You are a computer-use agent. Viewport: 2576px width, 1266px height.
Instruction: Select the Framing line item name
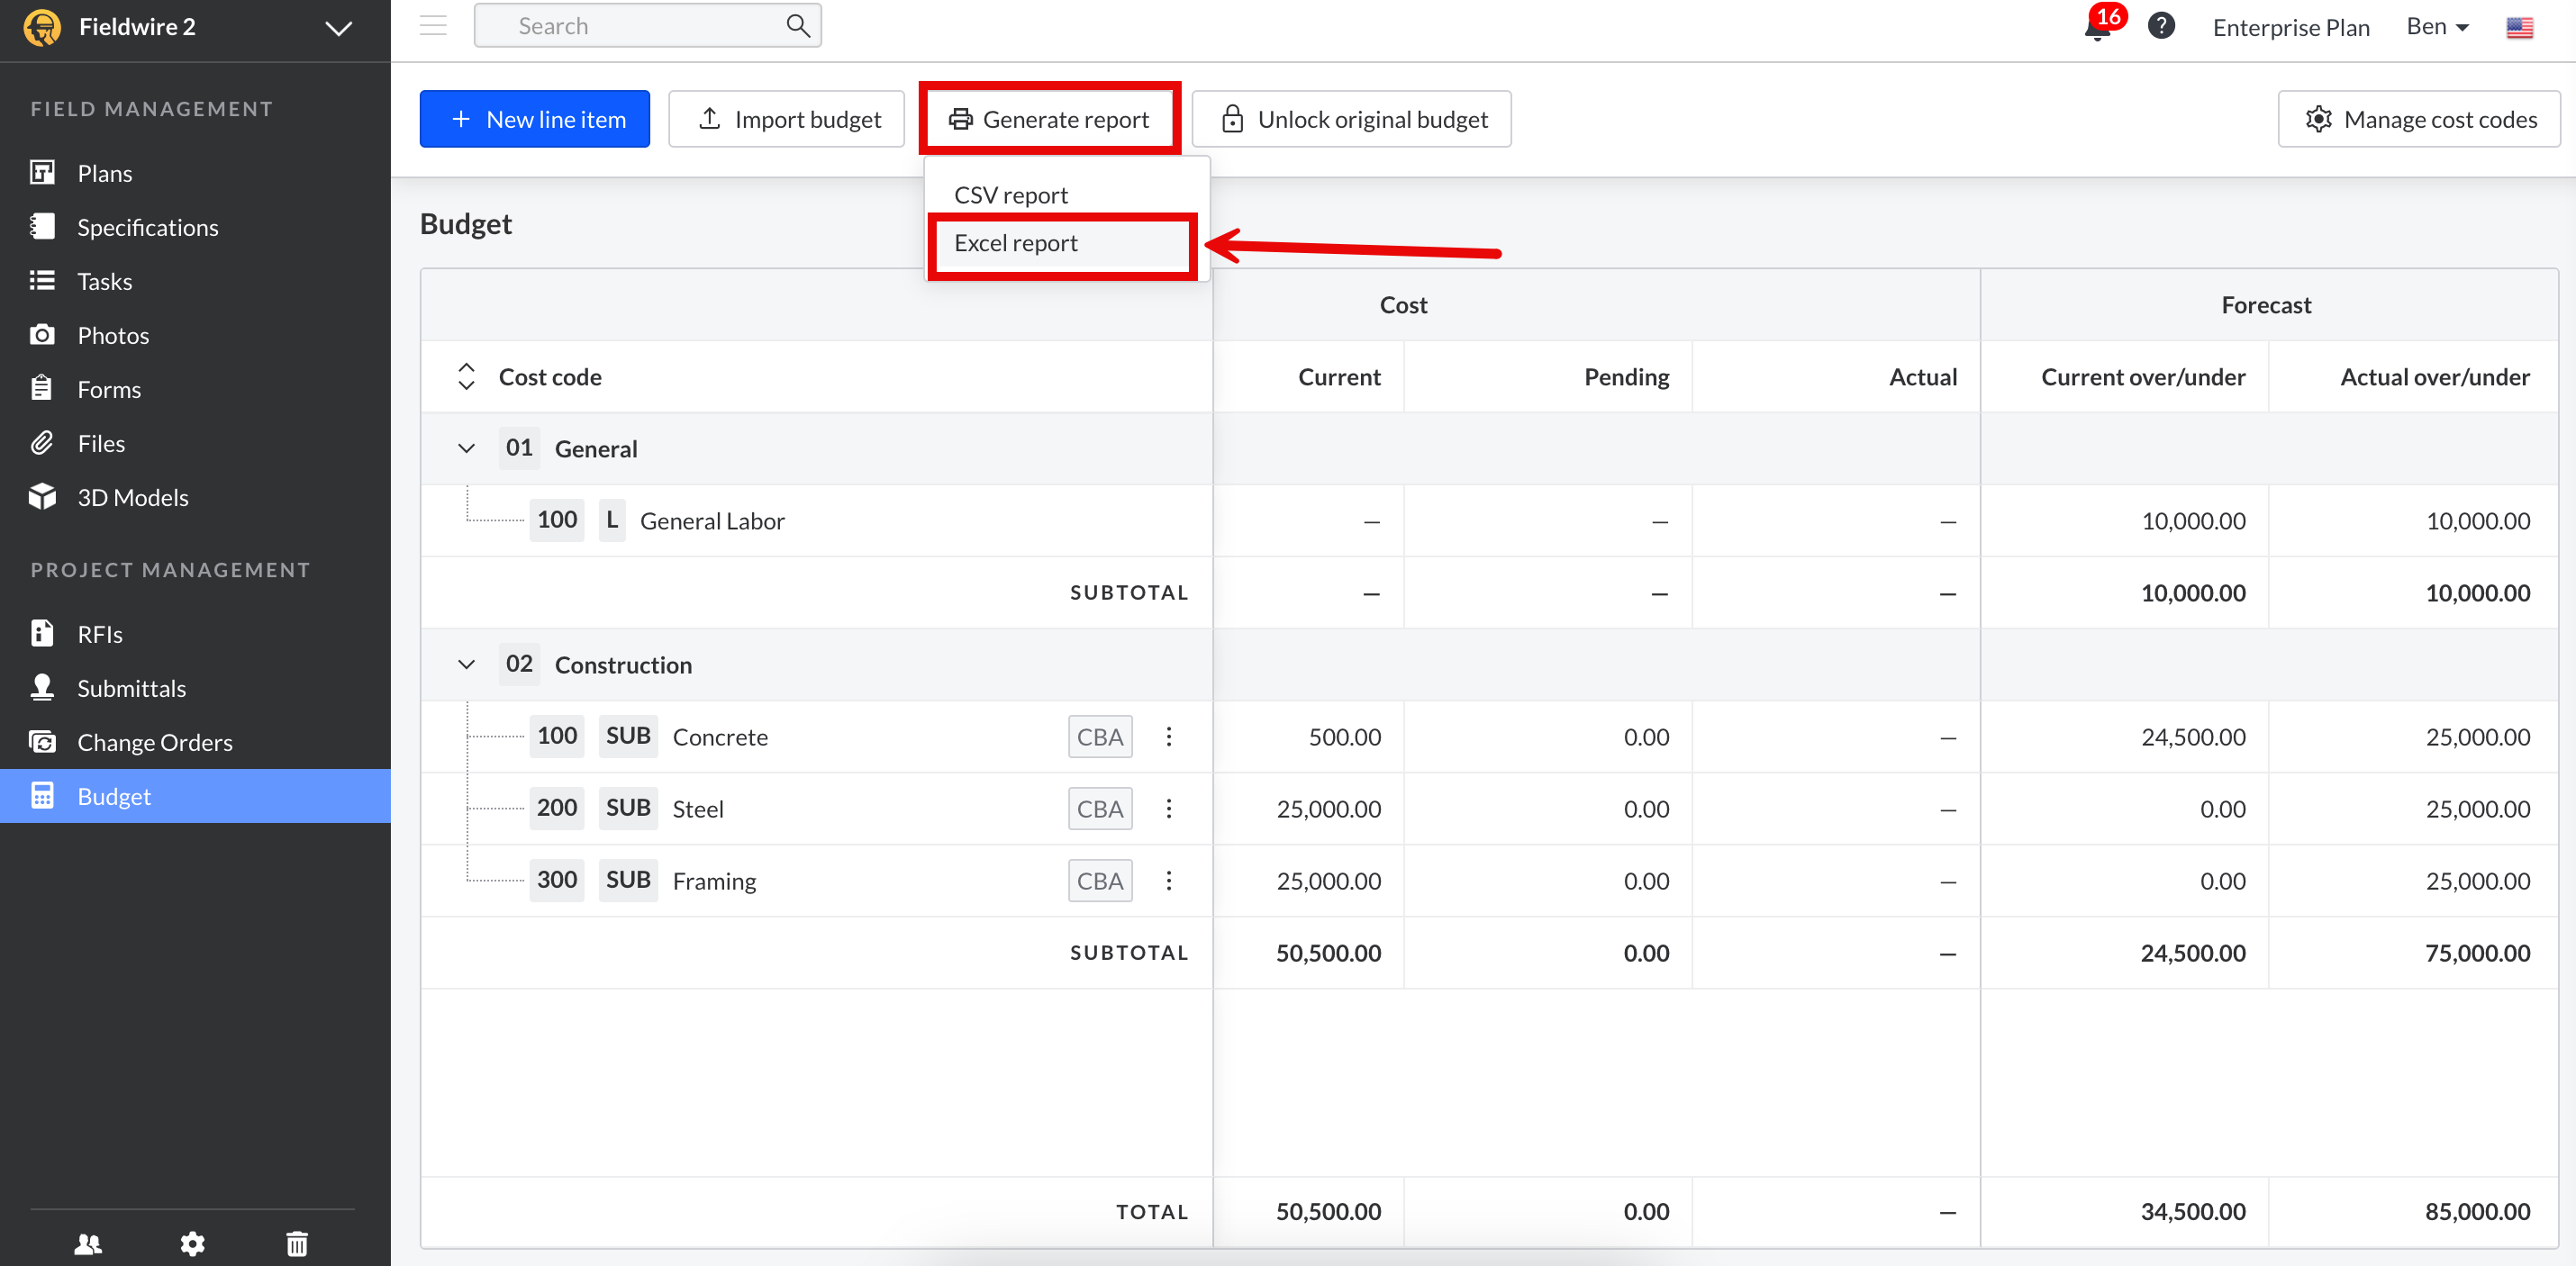coord(713,881)
